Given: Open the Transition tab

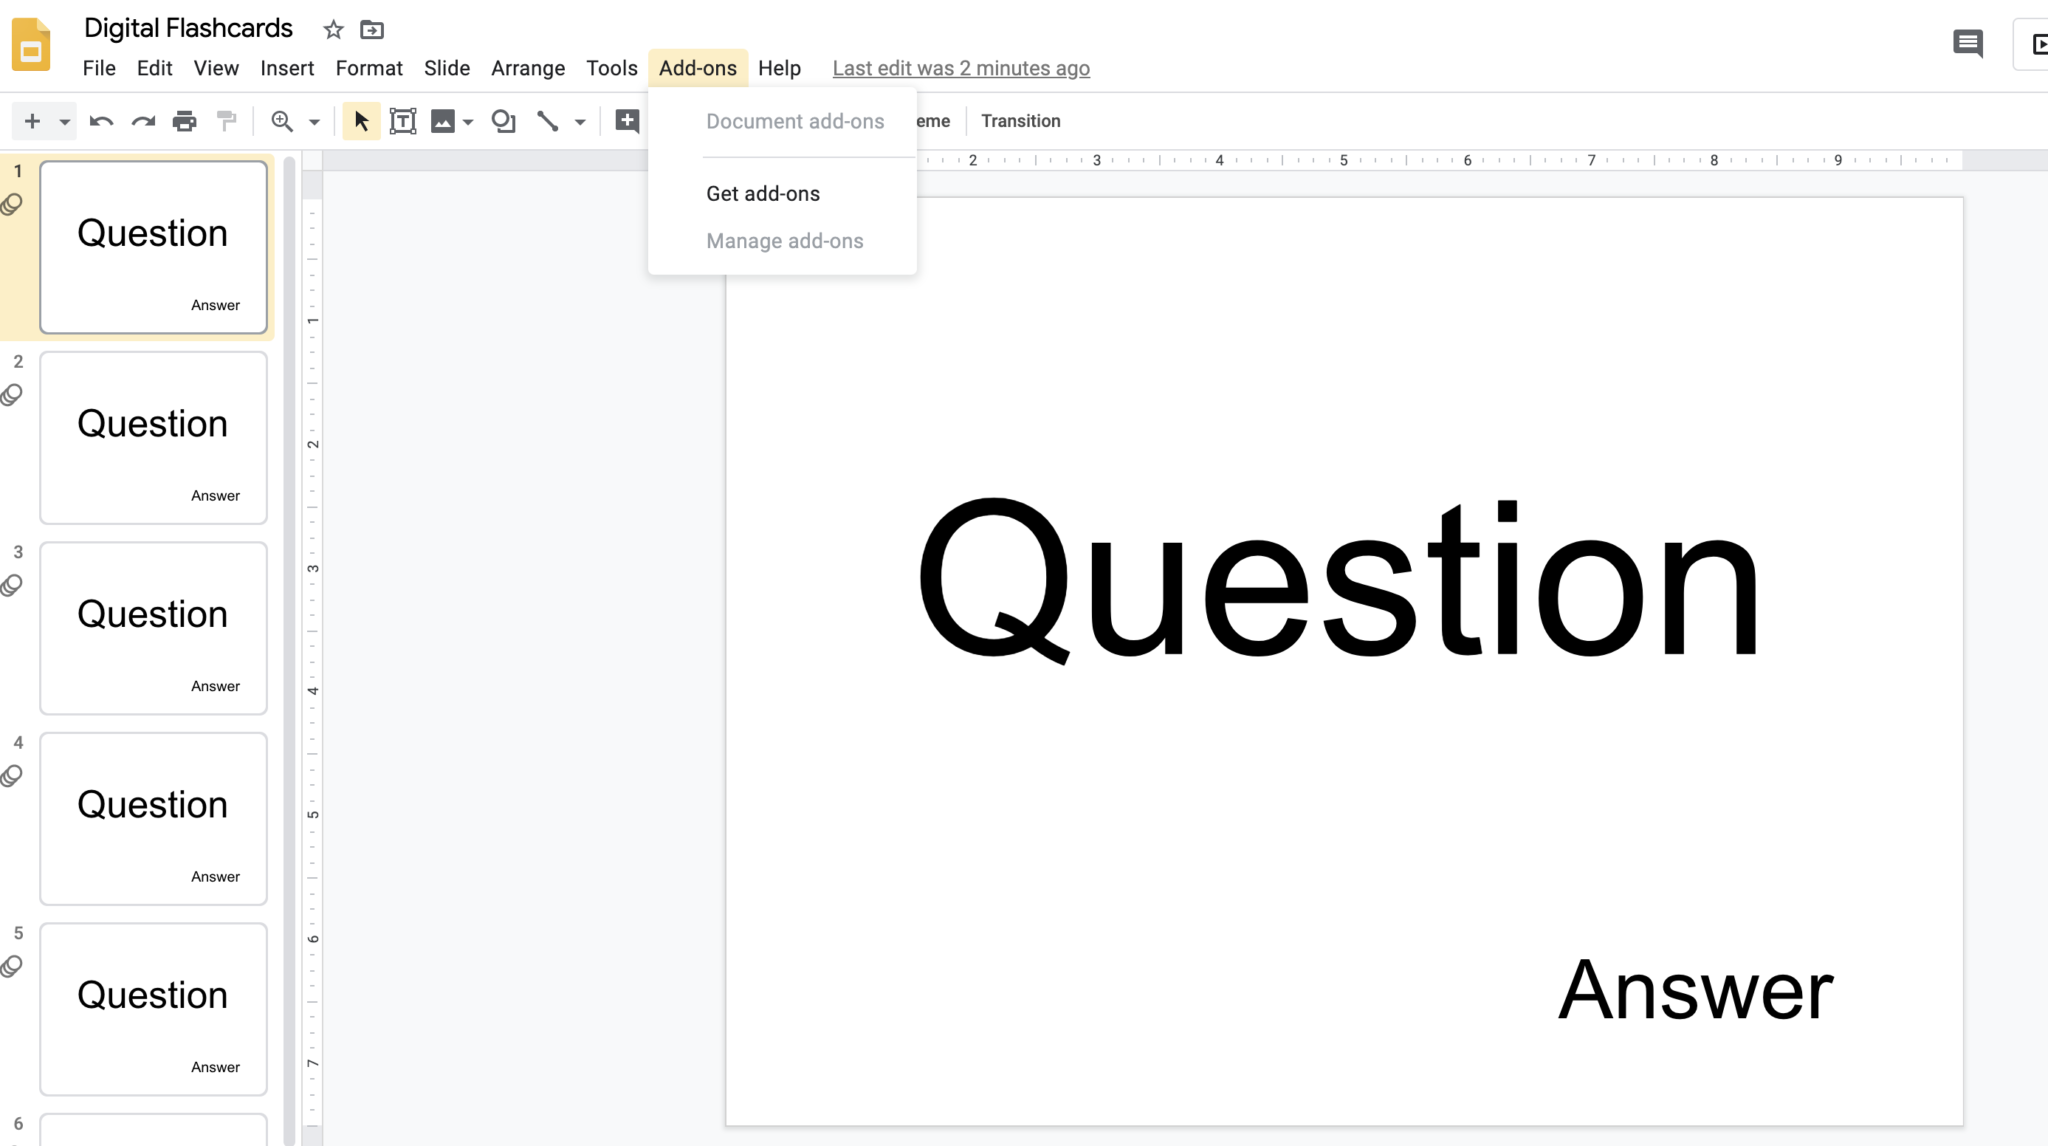Looking at the screenshot, I should click(x=1021, y=120).
